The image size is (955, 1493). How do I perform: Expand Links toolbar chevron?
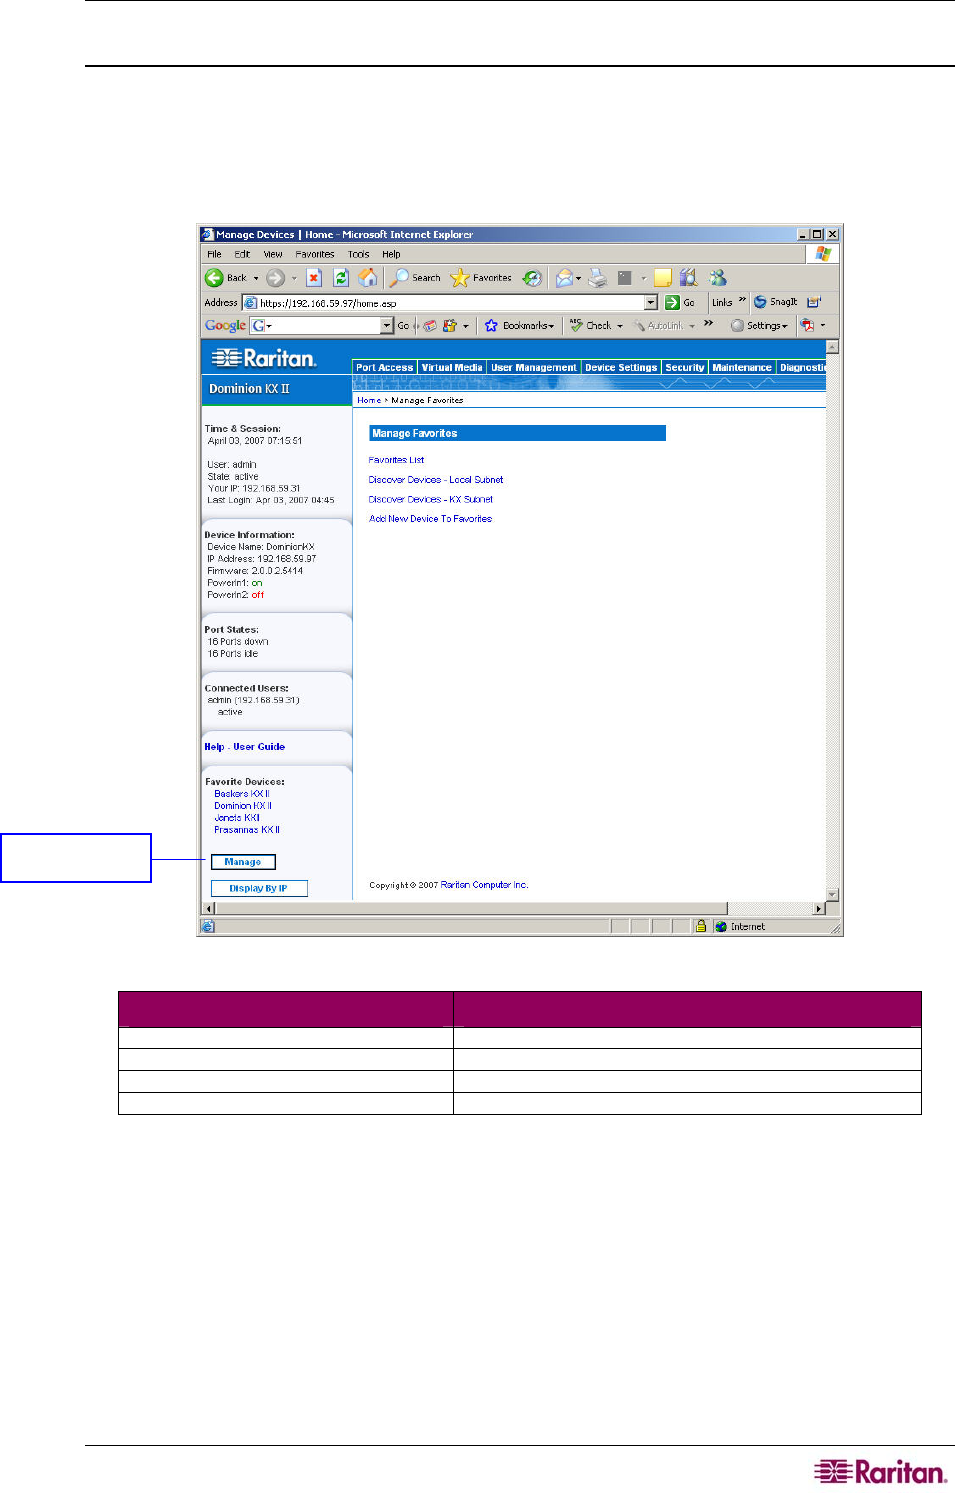(743, 300)
